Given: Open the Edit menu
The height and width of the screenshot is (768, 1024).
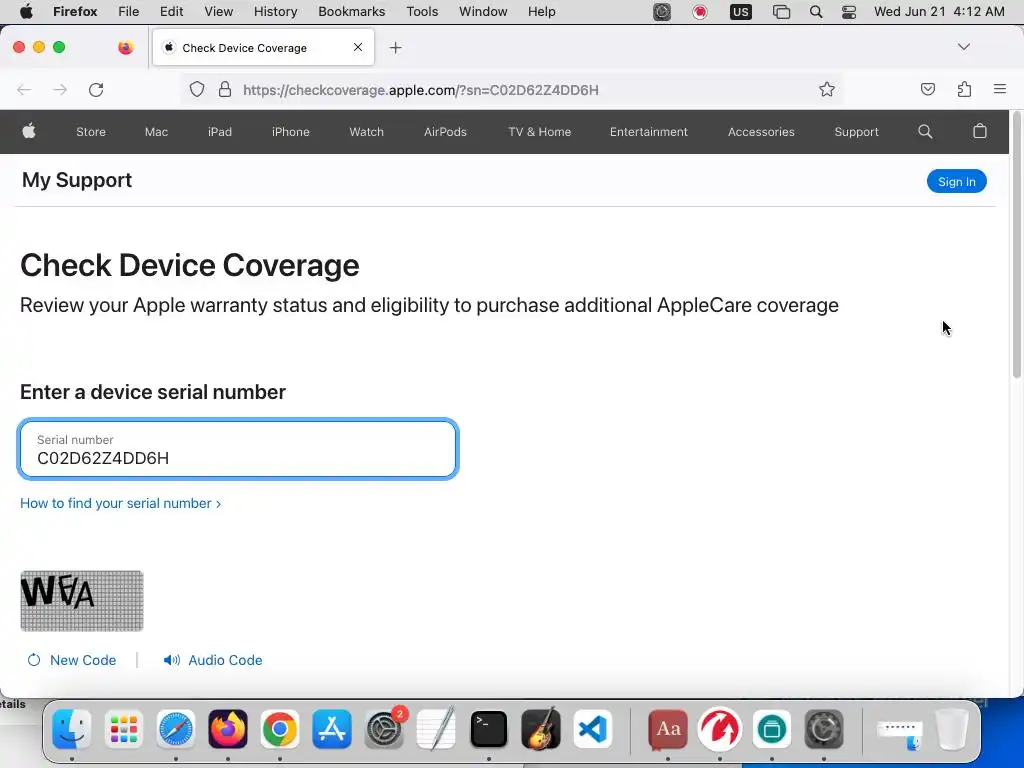Looking at the screenshot, I should [x=172, y=12].
